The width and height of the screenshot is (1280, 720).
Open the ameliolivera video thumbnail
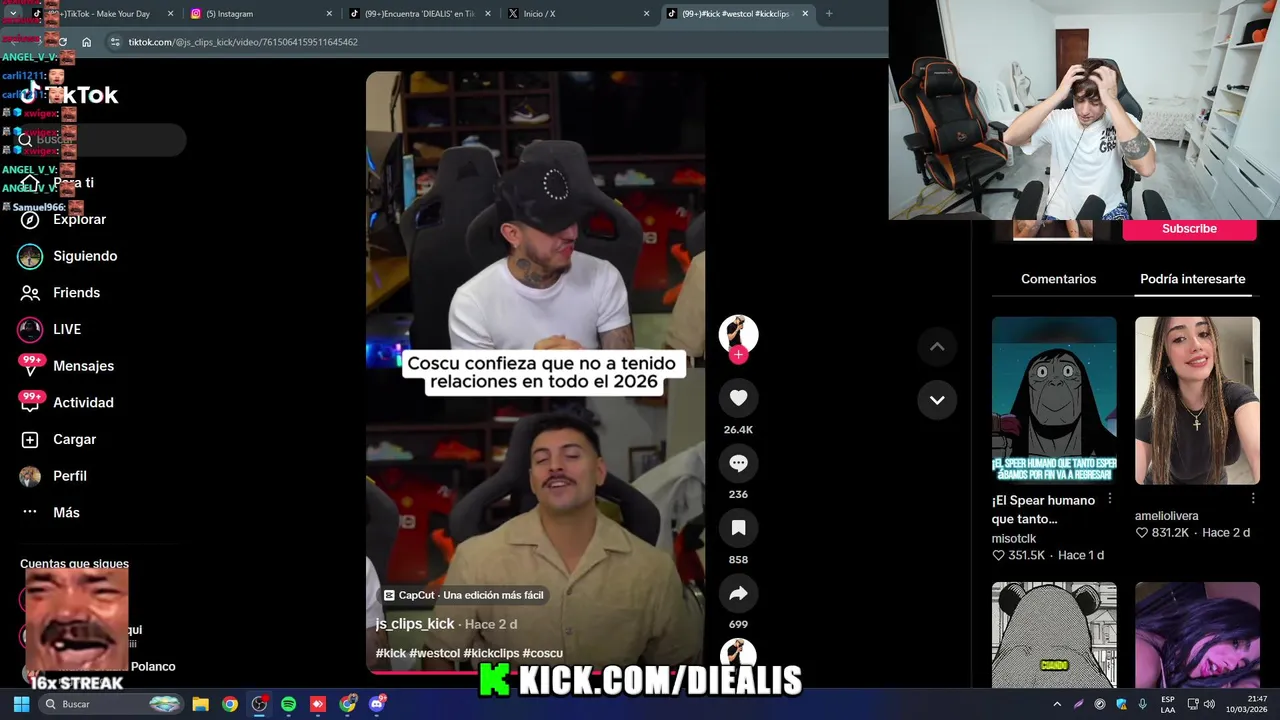coord(1197,400)
